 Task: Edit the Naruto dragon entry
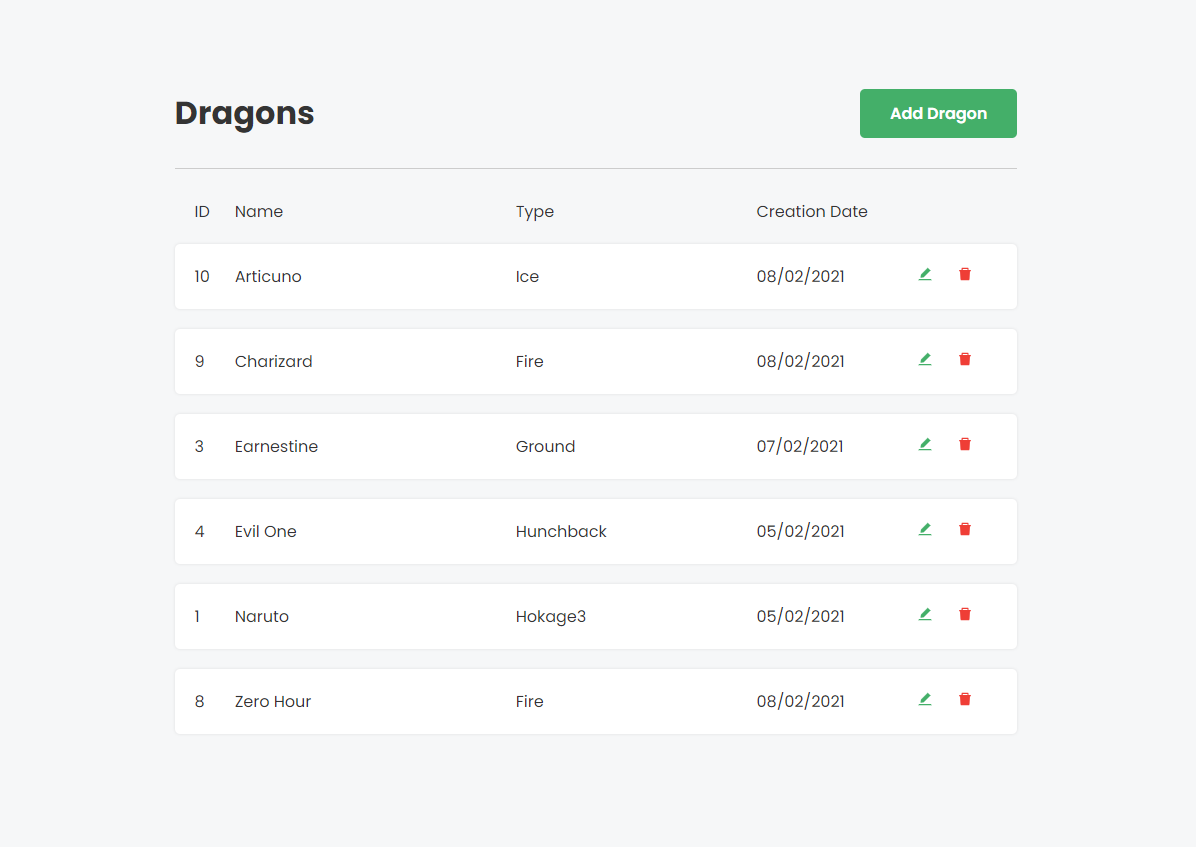click(x=924, y=614)
